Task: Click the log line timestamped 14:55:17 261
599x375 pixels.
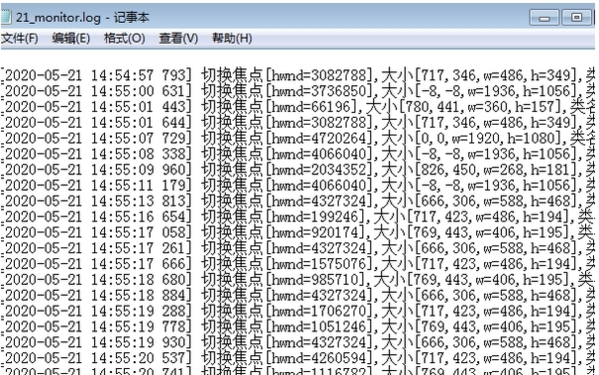Action: pos(299,248)
